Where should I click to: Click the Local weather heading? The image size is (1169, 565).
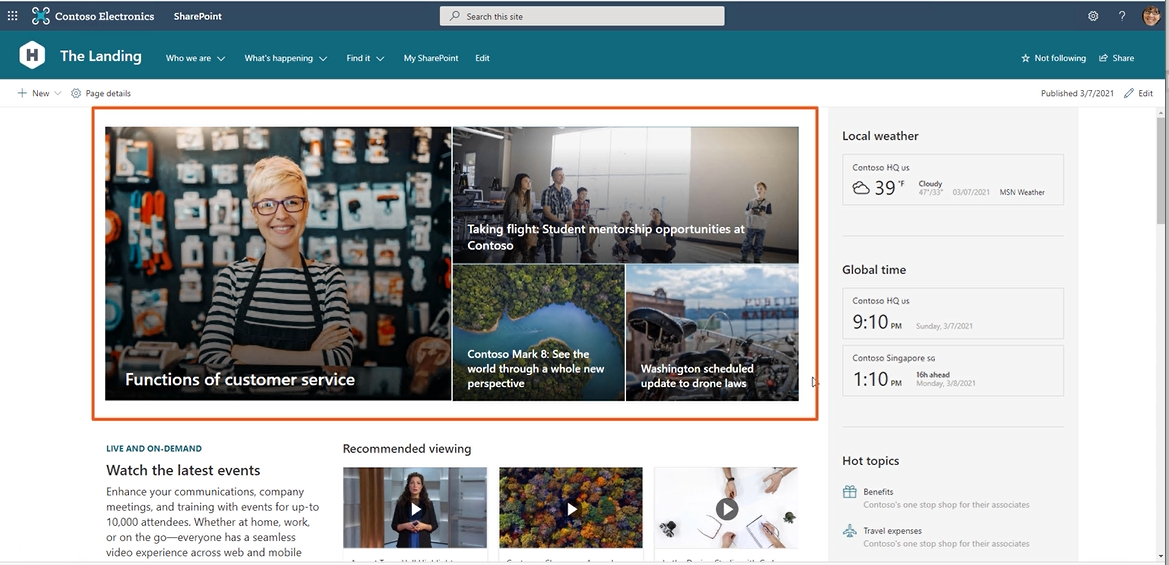click(880, 136)
